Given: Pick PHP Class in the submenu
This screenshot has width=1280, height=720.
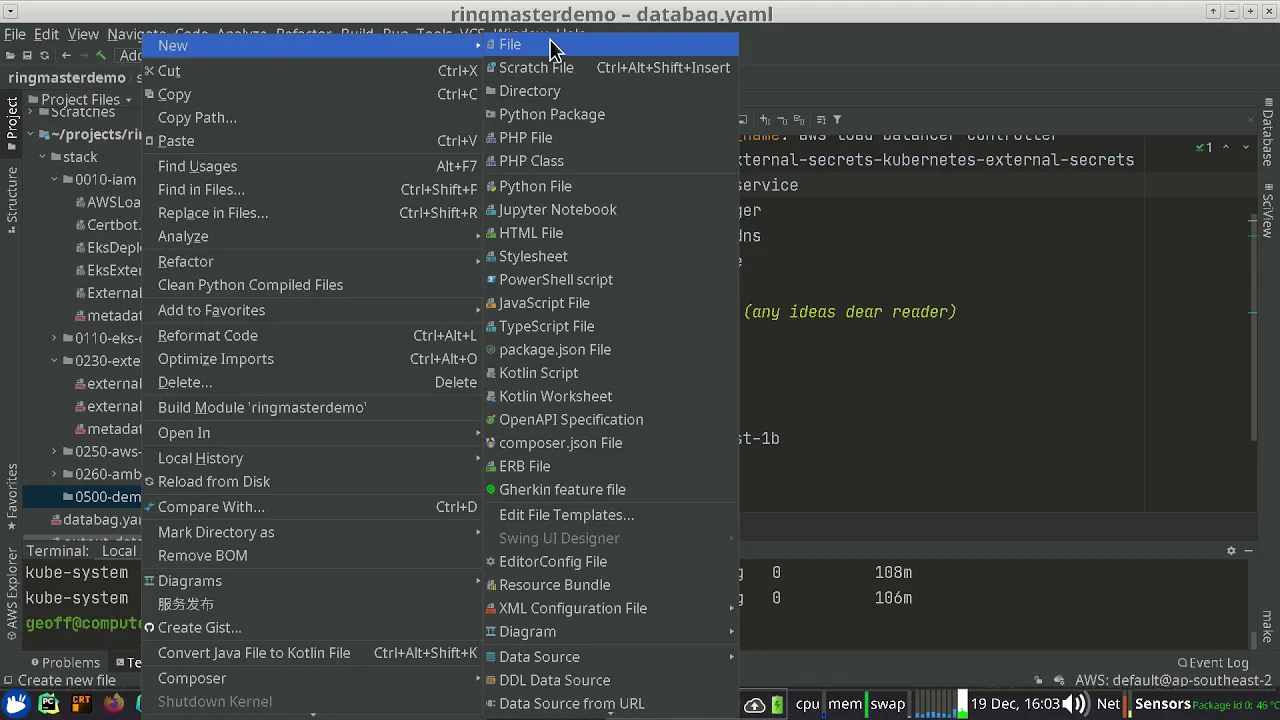Looking at the screenshot, I should click(611, 161).
